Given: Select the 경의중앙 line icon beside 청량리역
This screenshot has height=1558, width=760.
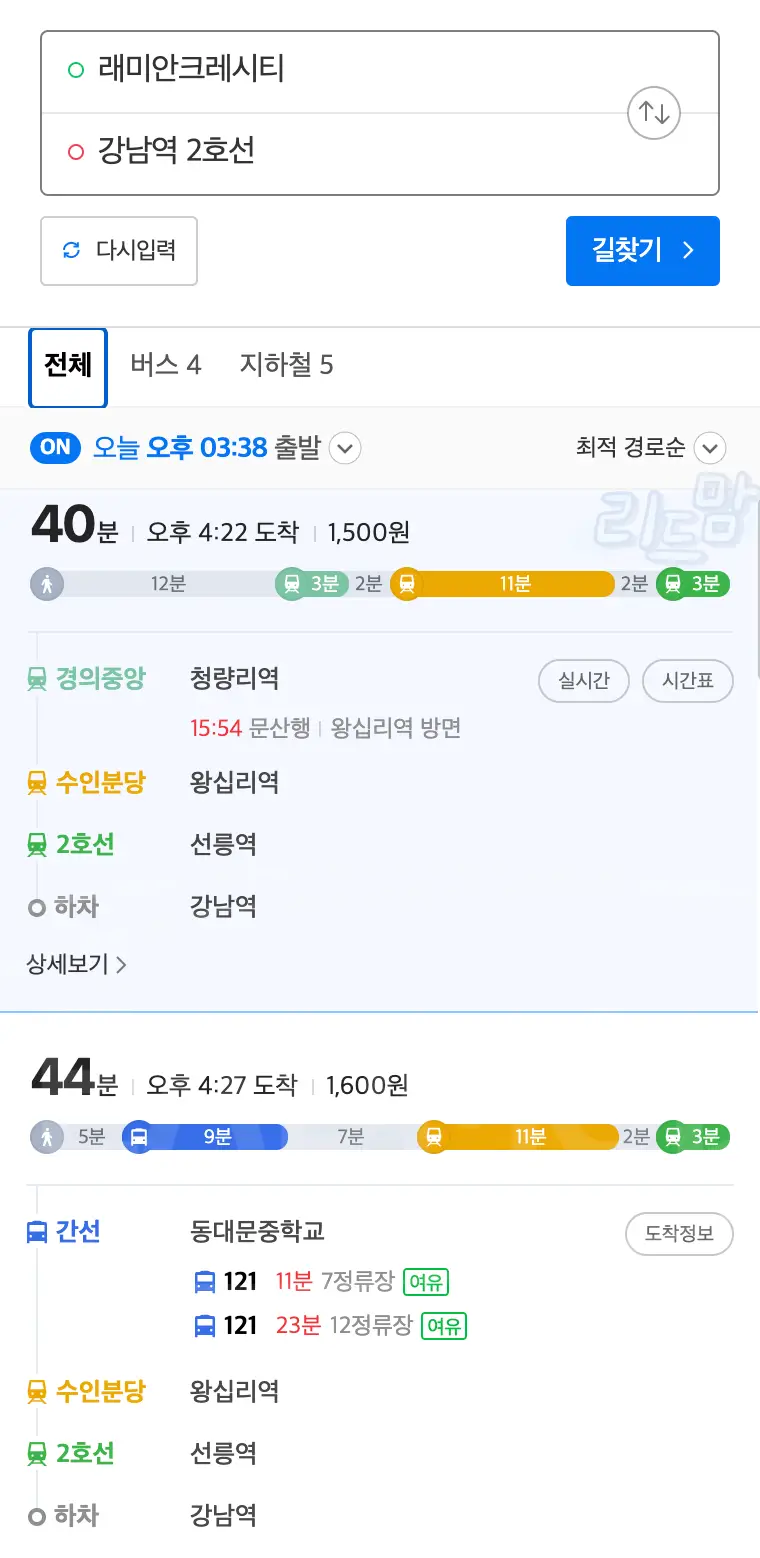Looking at the screenshot, I should tap(36, 679).
